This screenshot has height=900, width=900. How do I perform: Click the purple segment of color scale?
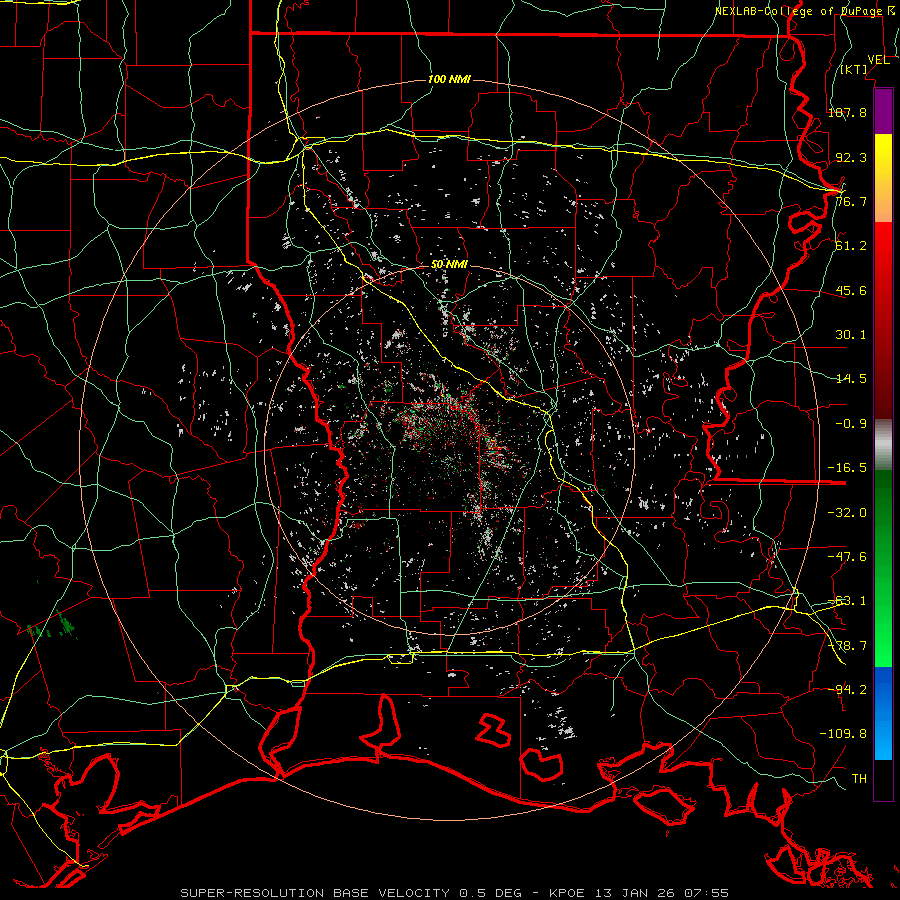click(x=883, y=111)
